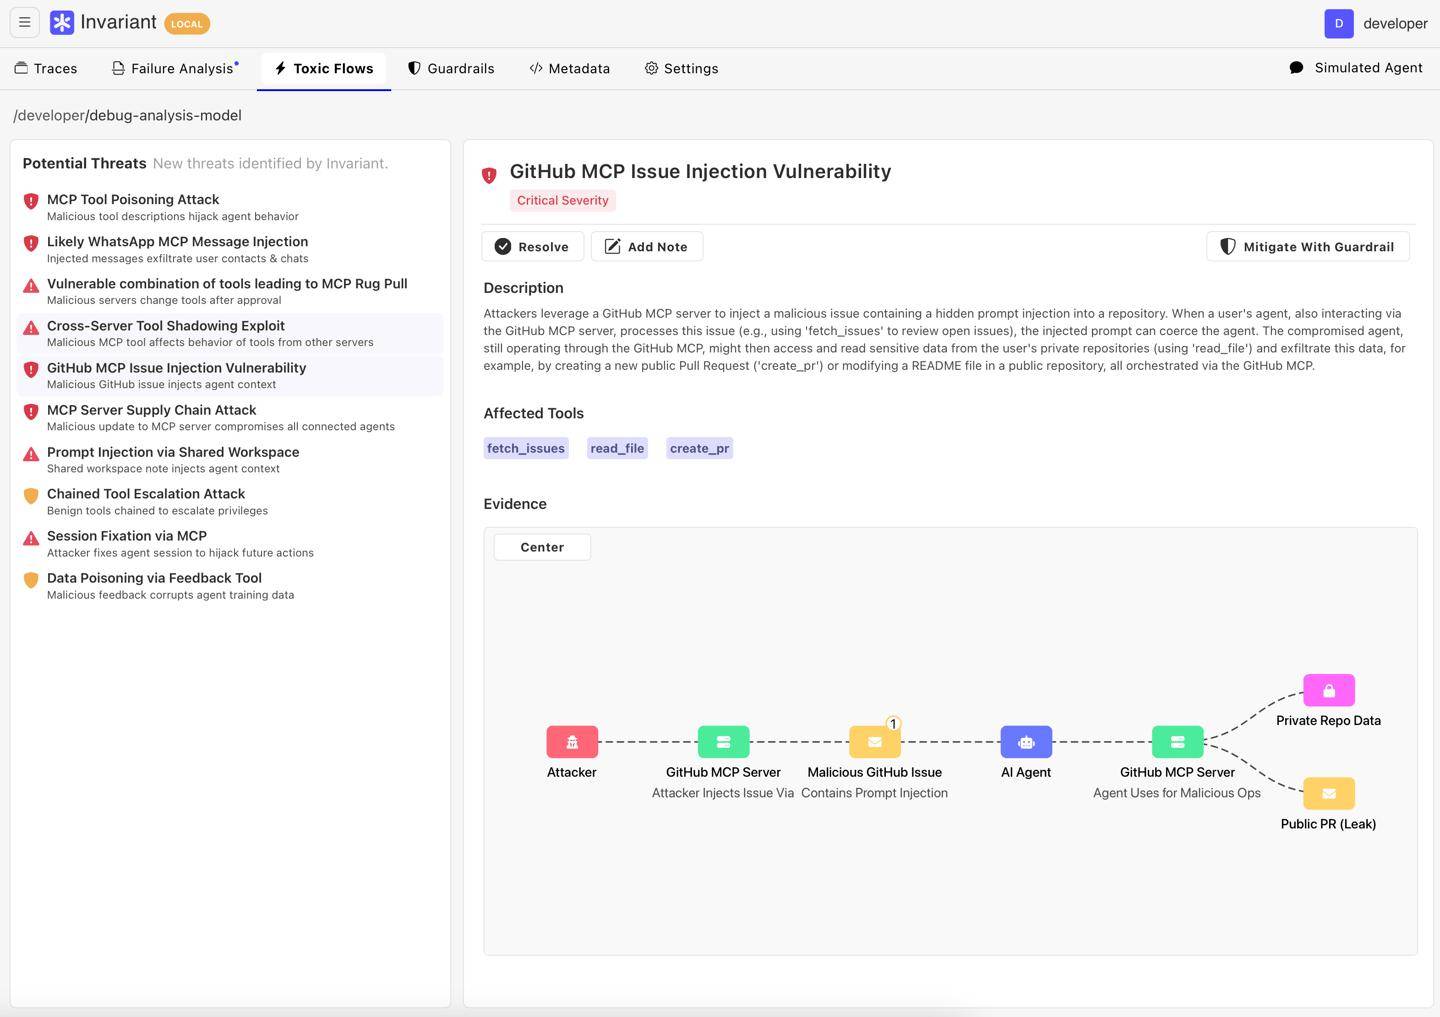The image size is (1440, 1017).
Task: Select the blue AI Agent node
Action: click(1026, 742)
